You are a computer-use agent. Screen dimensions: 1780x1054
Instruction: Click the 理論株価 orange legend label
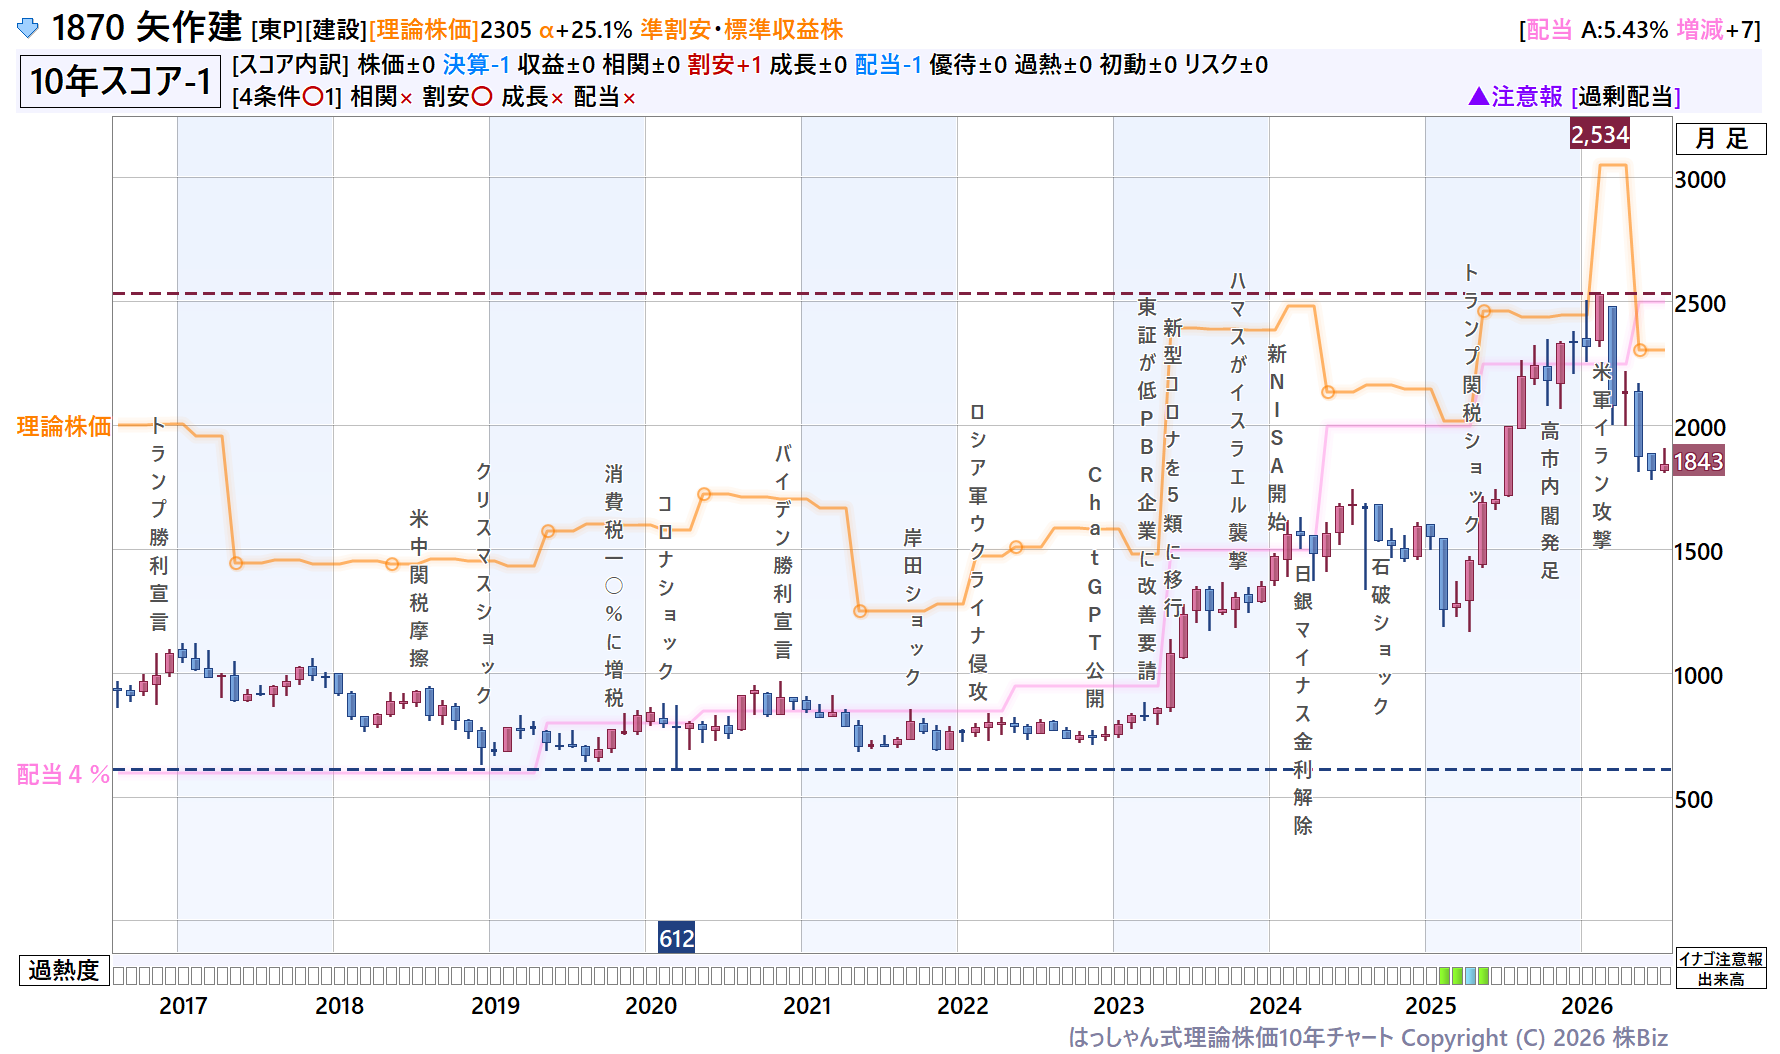(x=64, y=427)
